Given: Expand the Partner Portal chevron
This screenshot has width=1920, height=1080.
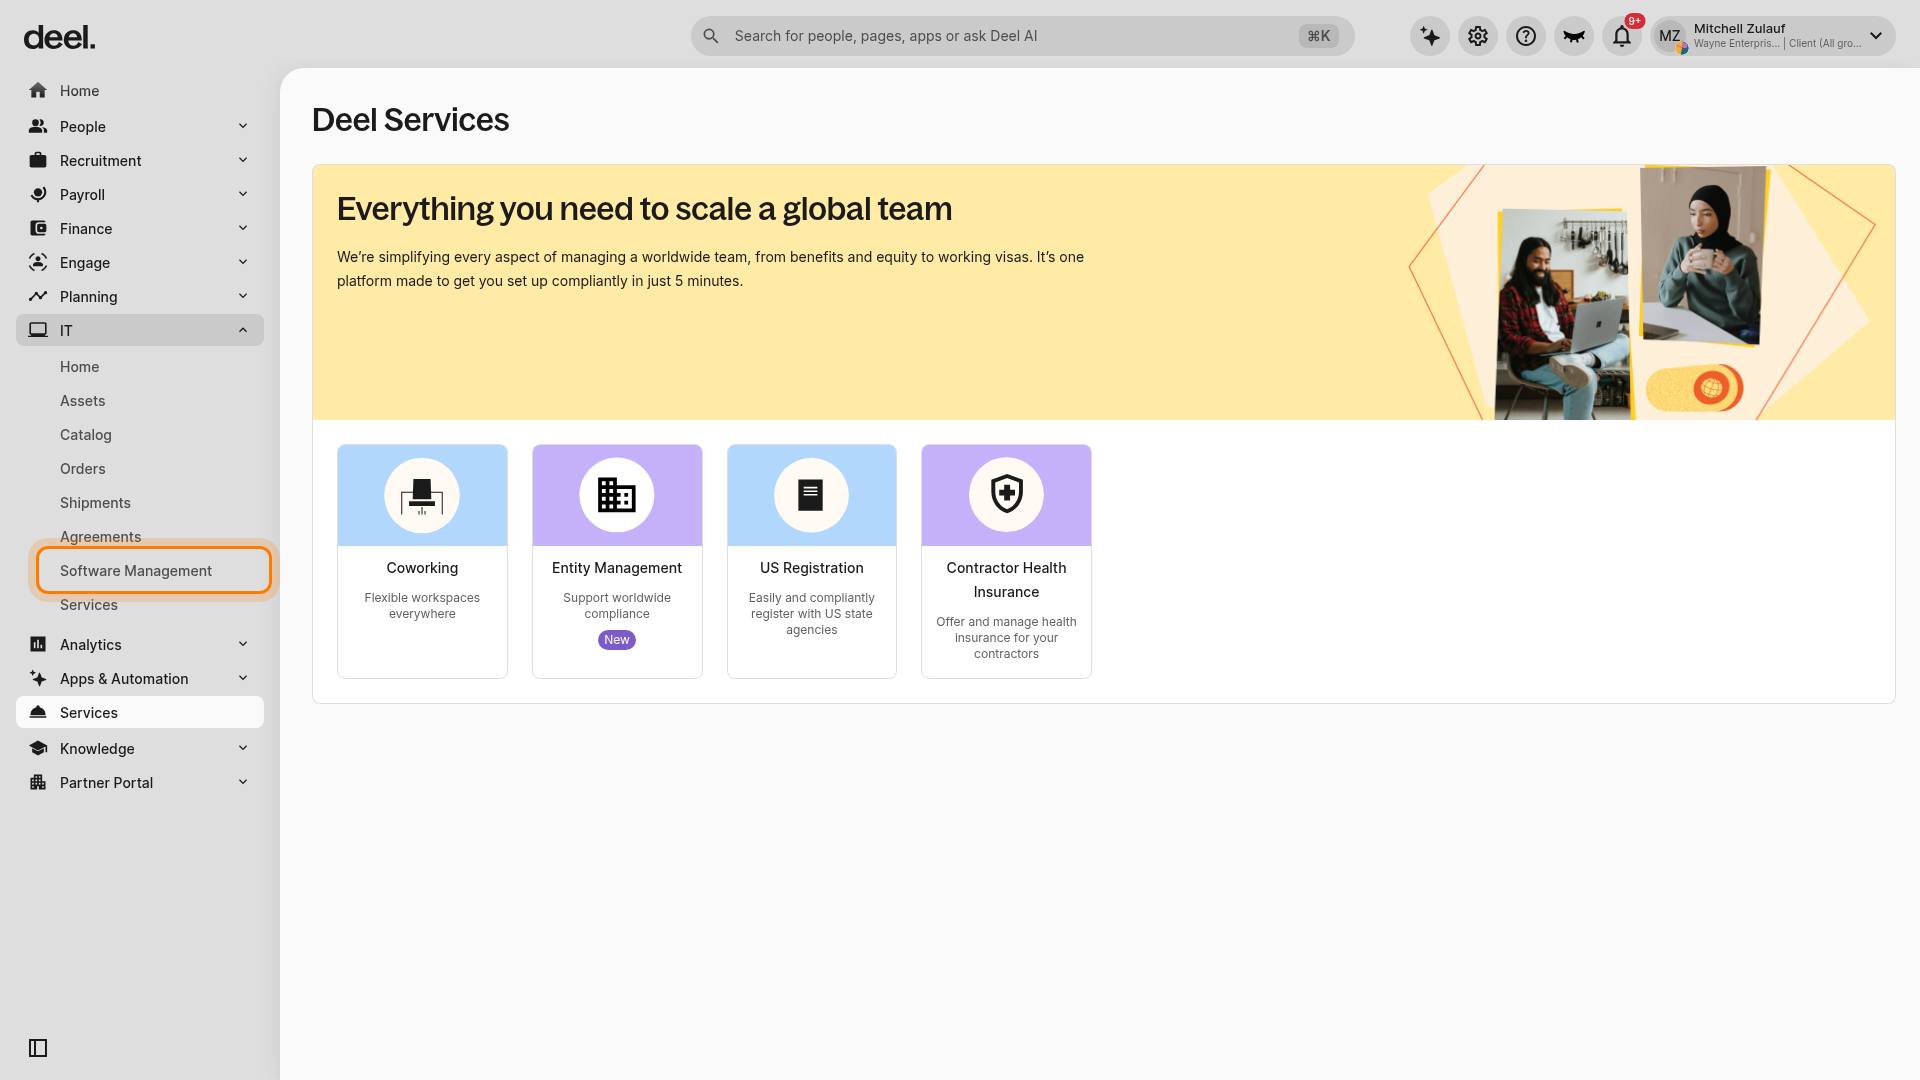Looking at the screenshot, I should [243, 782].
